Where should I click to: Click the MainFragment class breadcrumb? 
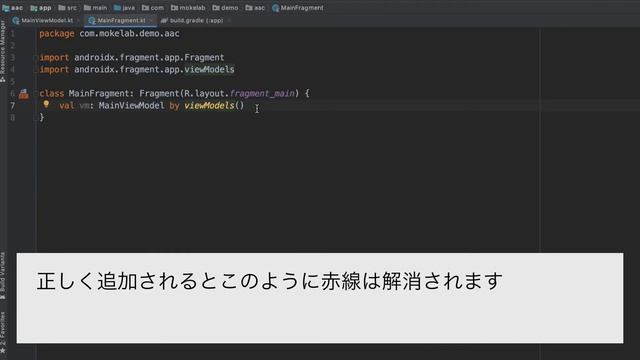[298, 8]
